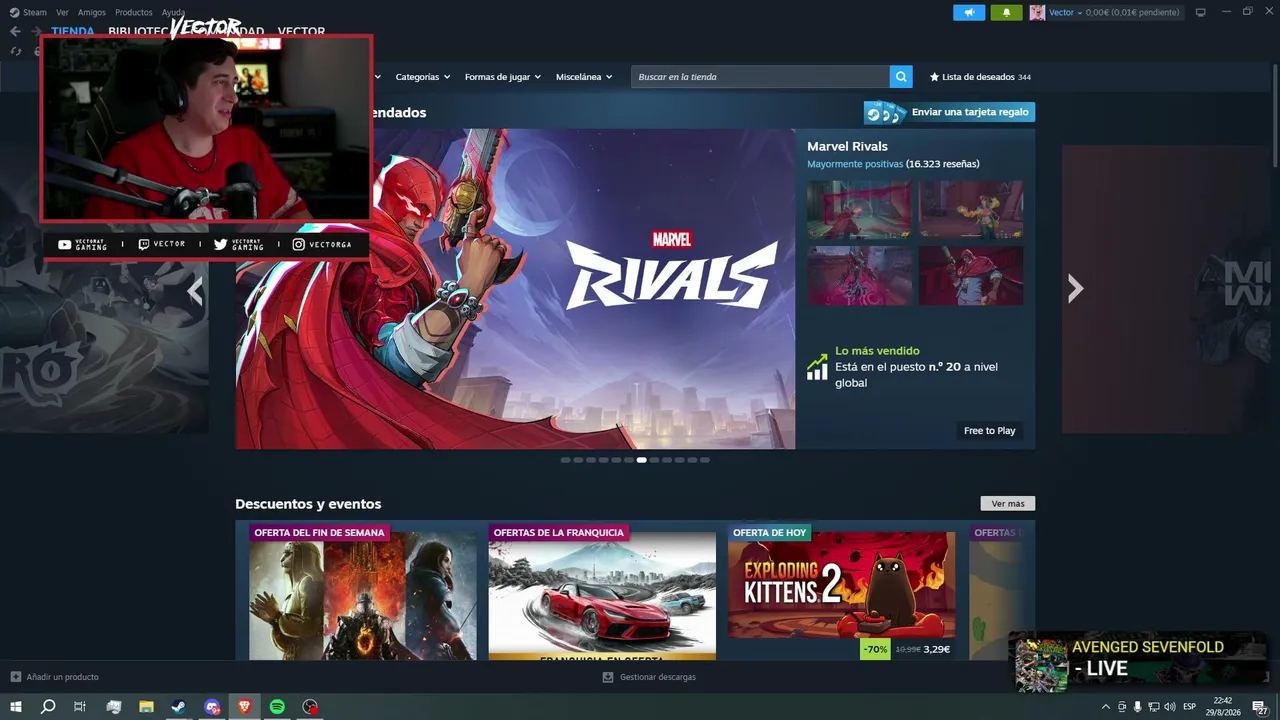Open the Exploding Kittens 2 daily deal
Viewport: 1280px width, 720px height.
tap(841, 593)
